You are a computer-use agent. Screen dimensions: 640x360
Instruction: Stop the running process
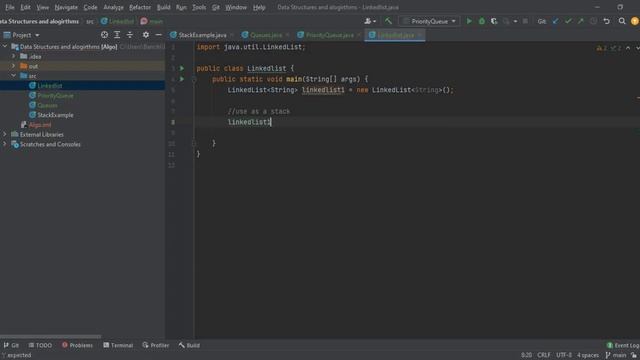(525, 21)
